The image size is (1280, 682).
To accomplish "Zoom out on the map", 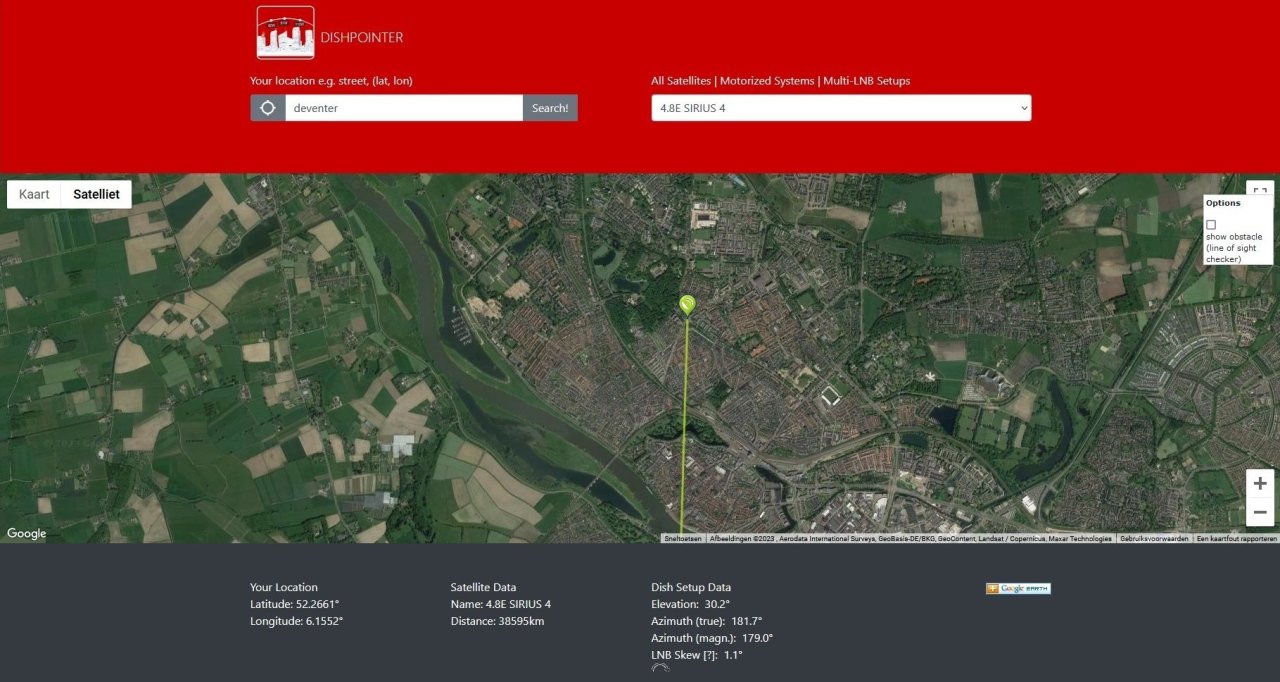I will 1259,512.
